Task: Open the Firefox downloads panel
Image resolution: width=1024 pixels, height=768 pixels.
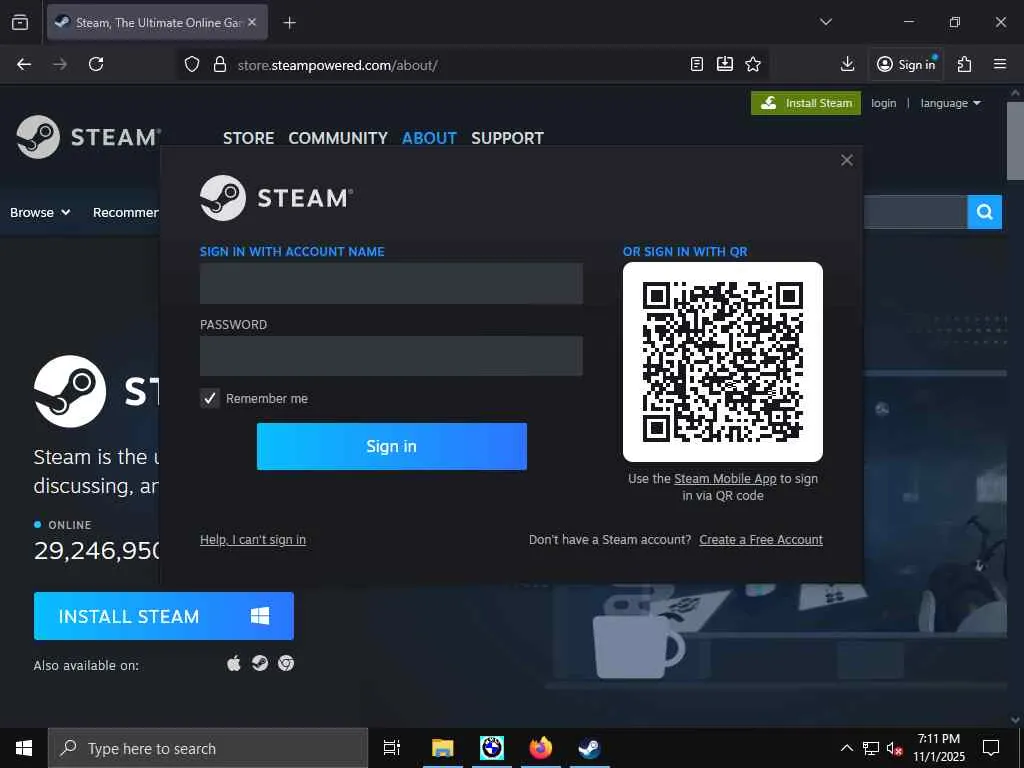Action: [847, 64]
